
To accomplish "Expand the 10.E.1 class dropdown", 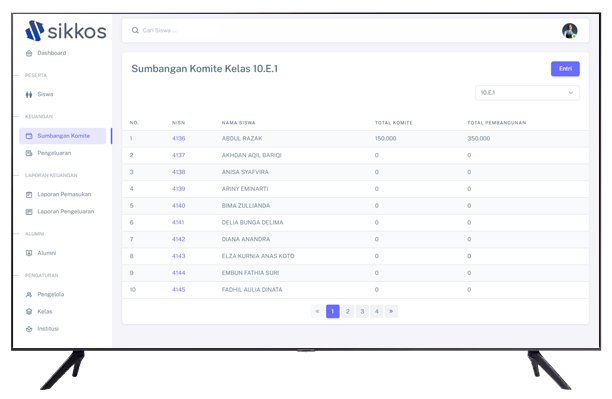I will point(527,93).
